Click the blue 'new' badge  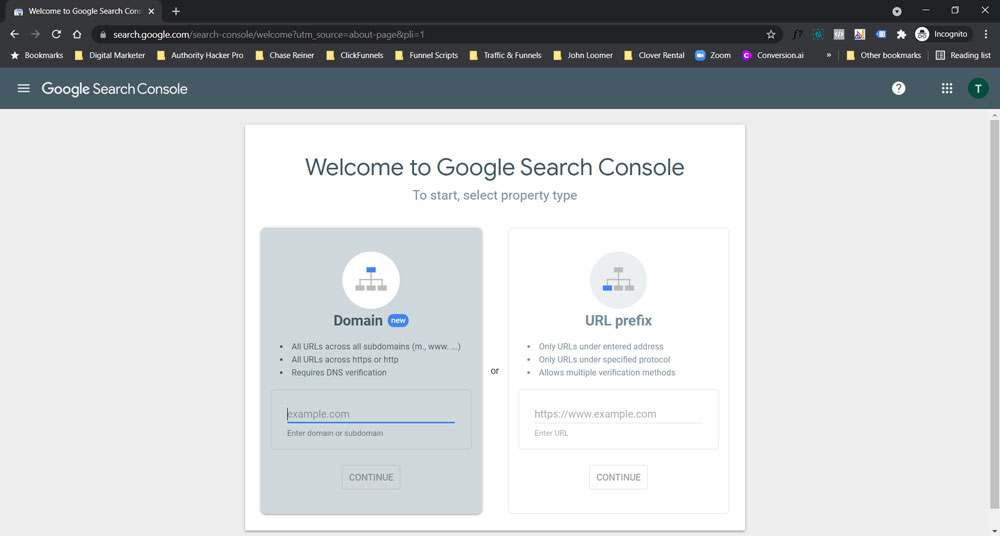(398, 320)
